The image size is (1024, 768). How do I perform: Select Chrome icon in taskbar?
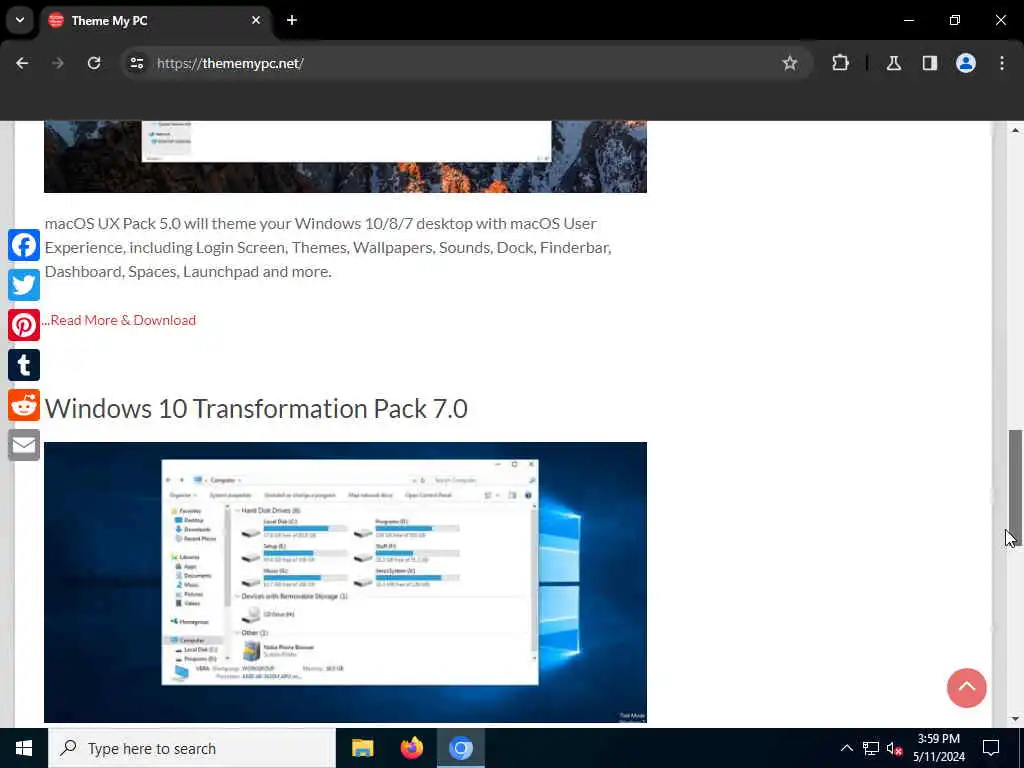tap(460, 748)
